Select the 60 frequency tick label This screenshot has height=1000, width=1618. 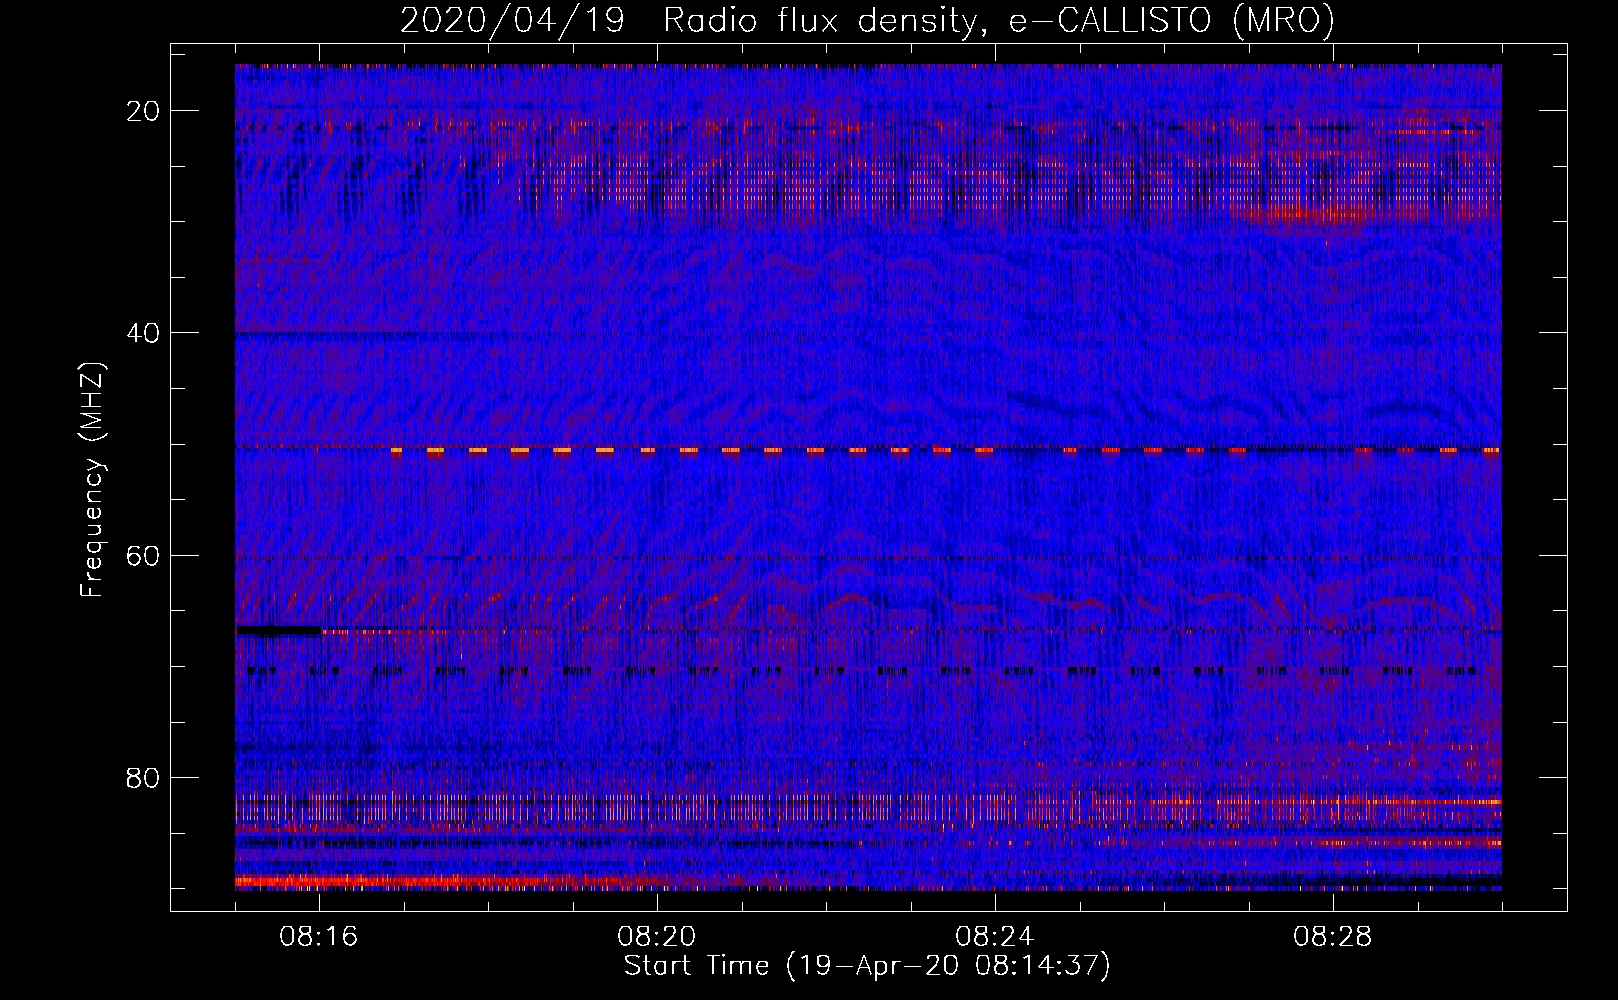pos(144,555)
